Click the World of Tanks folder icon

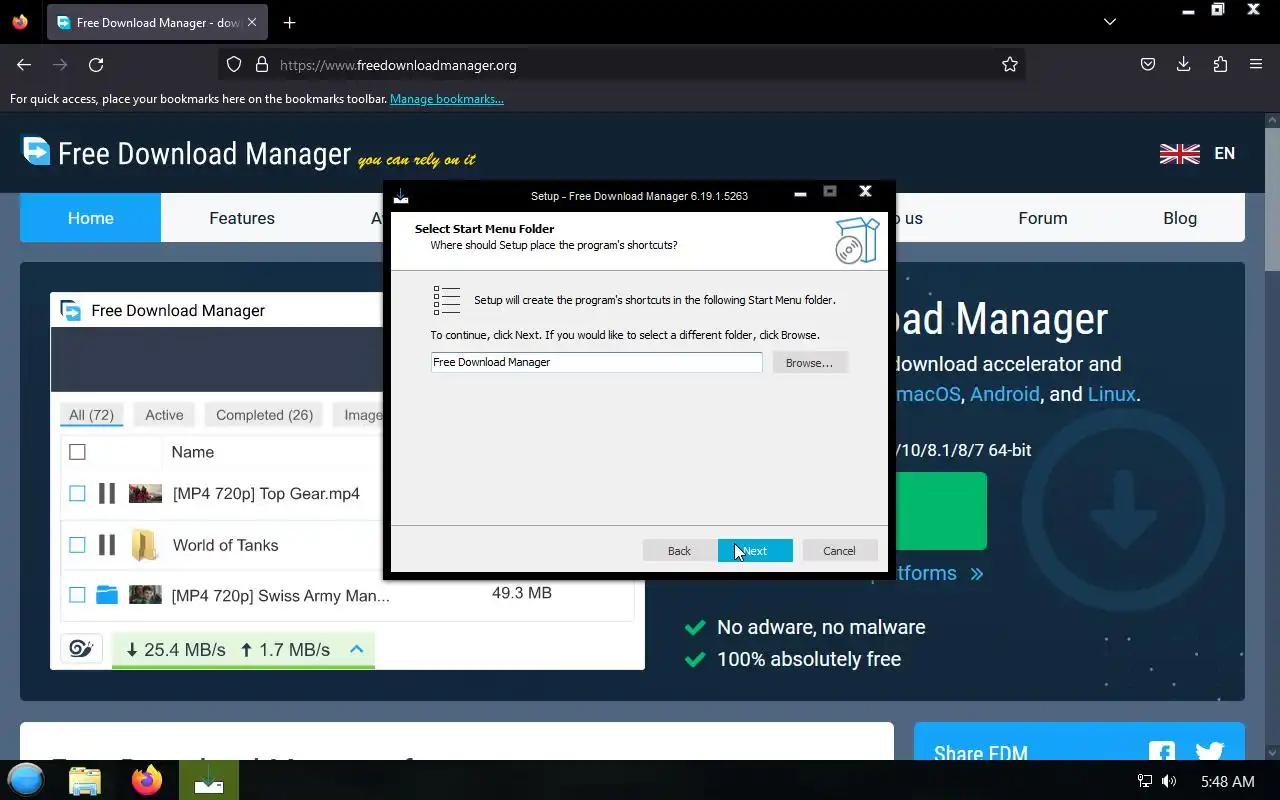pyautogui.click(x=145, y=545)
